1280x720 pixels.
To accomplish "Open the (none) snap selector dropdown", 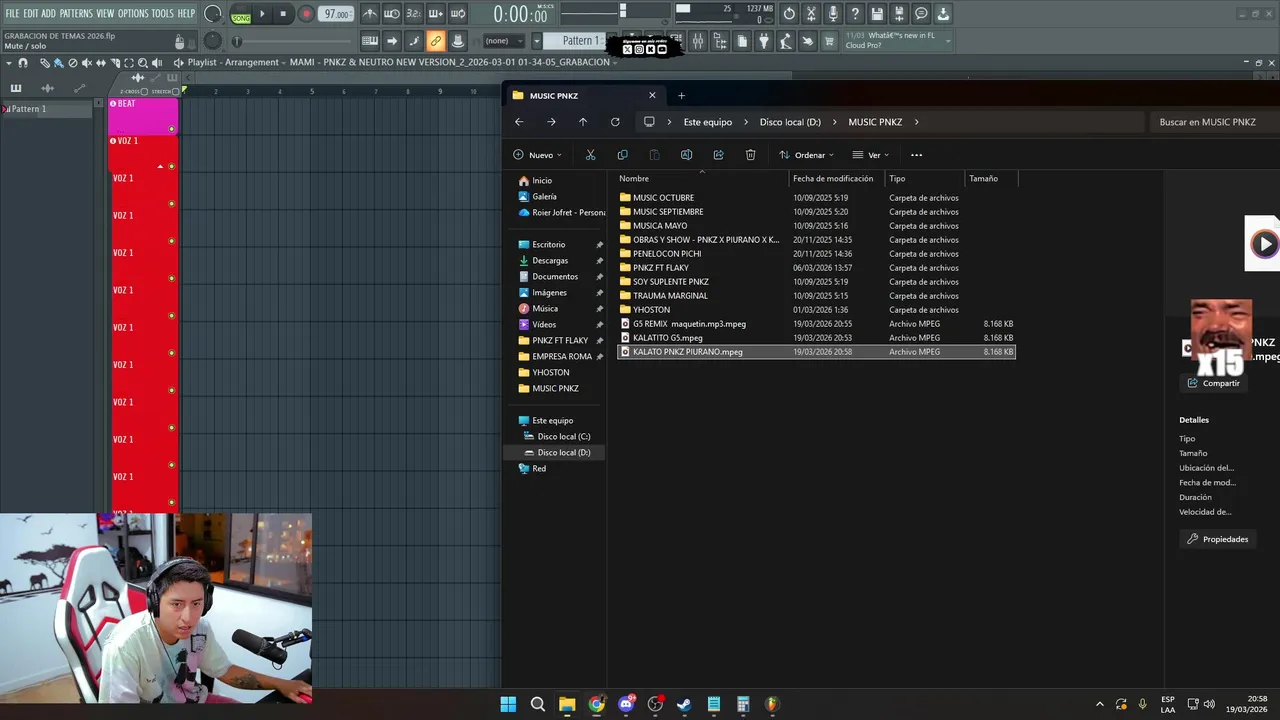I will [503, 41].
